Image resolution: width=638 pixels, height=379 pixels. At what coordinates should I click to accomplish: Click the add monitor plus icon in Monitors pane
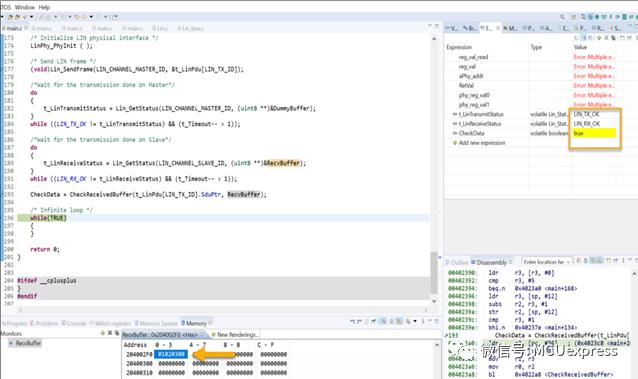(x=103, y=333)
